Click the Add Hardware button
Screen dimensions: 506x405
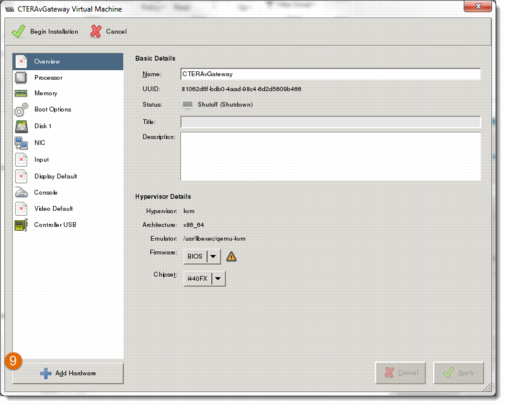(68, 373)
